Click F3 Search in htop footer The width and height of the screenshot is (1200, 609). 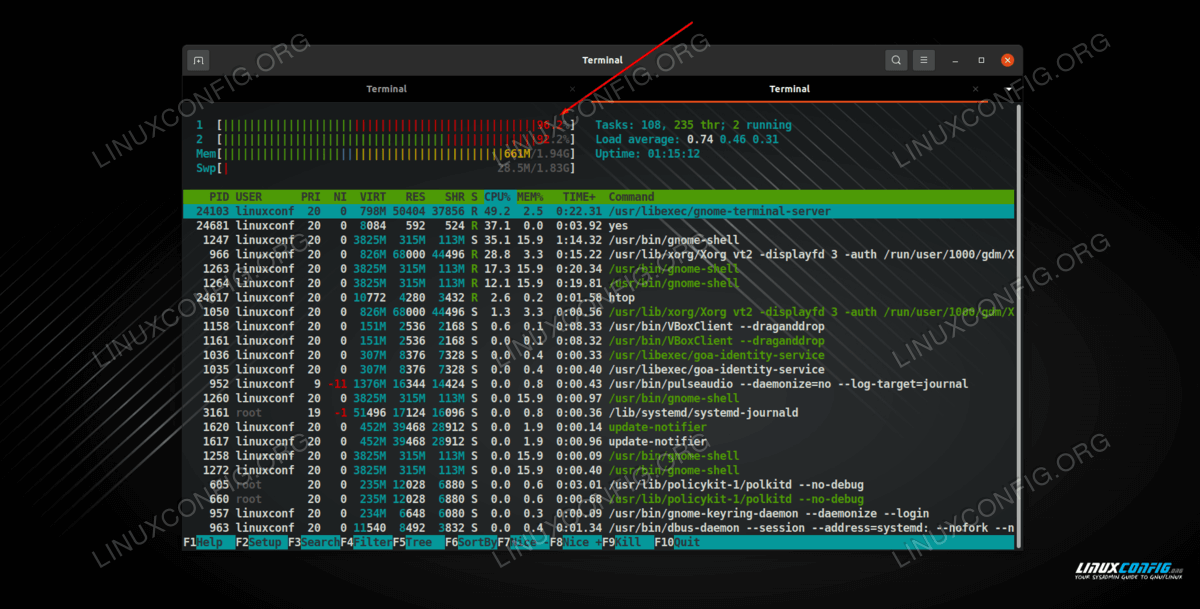[x=320, y=542]
